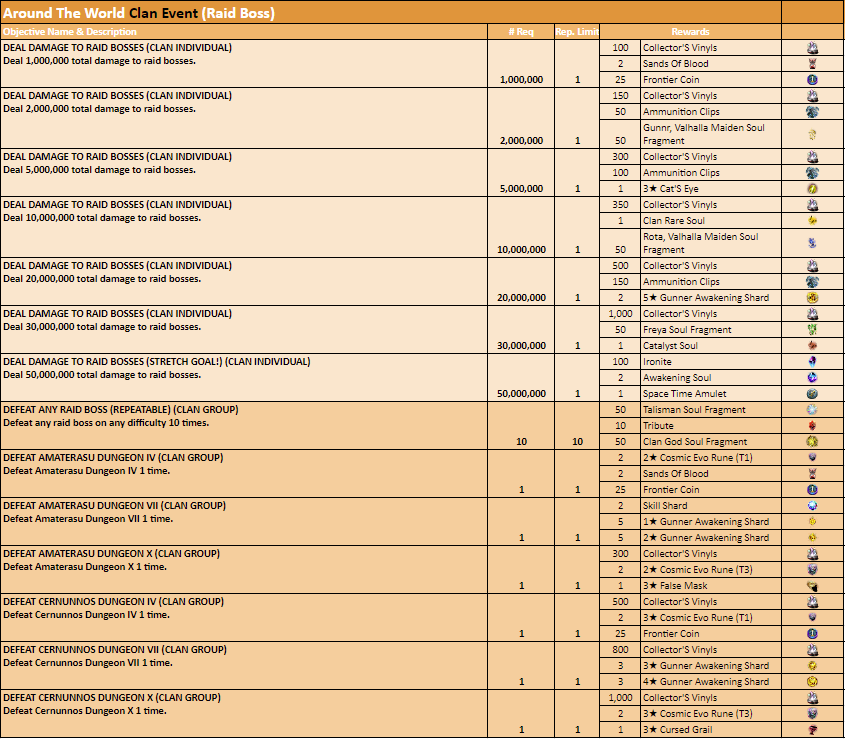
Task: Click the 'Rep. Limit' column header
Action: point(577,32)
